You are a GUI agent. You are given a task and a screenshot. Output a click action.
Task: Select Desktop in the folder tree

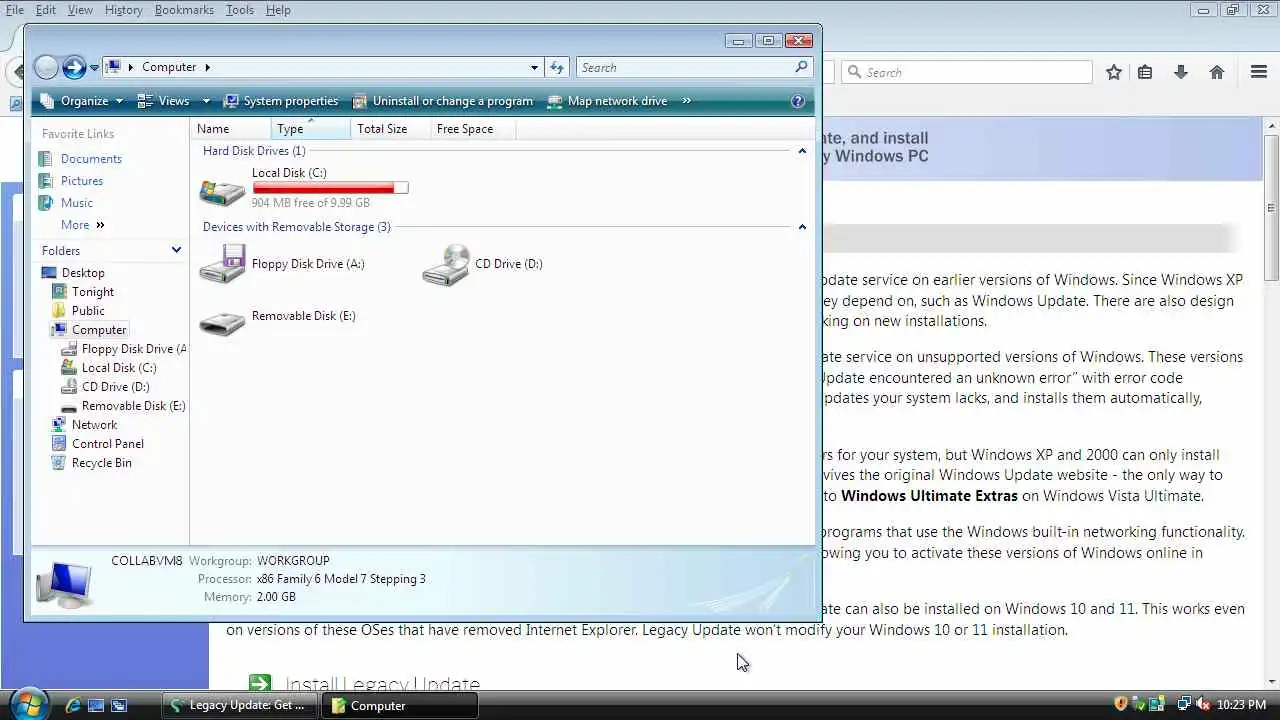pos(83,273)
